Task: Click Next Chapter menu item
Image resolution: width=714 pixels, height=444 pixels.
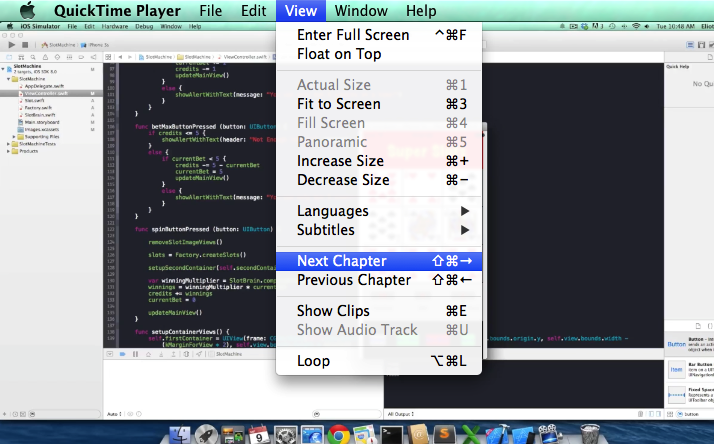Action: [x=379, y=261]
